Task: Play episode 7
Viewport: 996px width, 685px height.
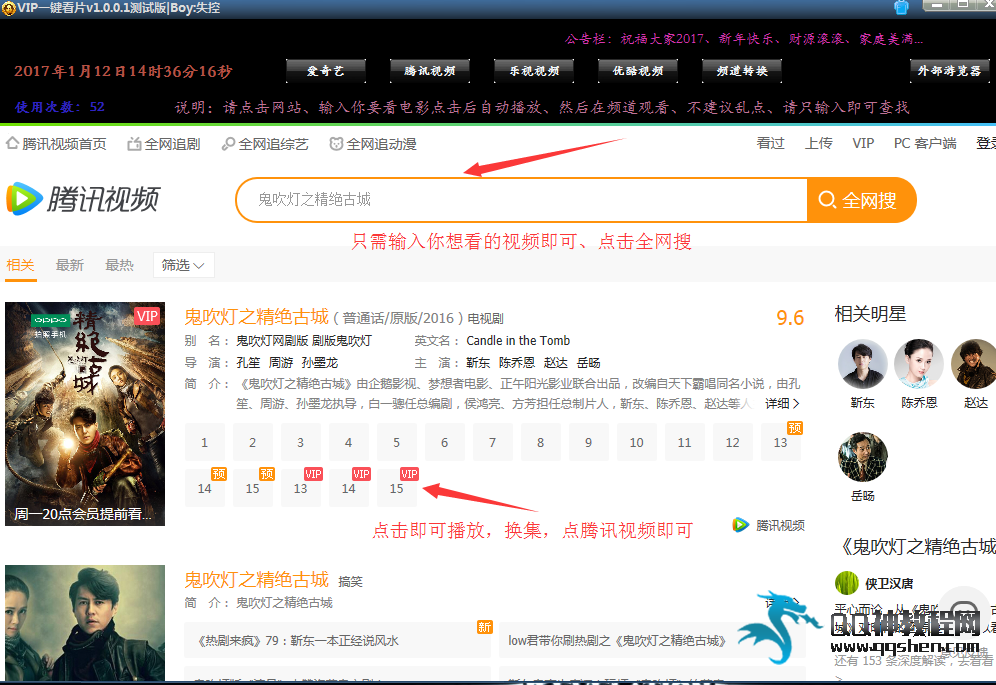Action: (x=492, y=442)
